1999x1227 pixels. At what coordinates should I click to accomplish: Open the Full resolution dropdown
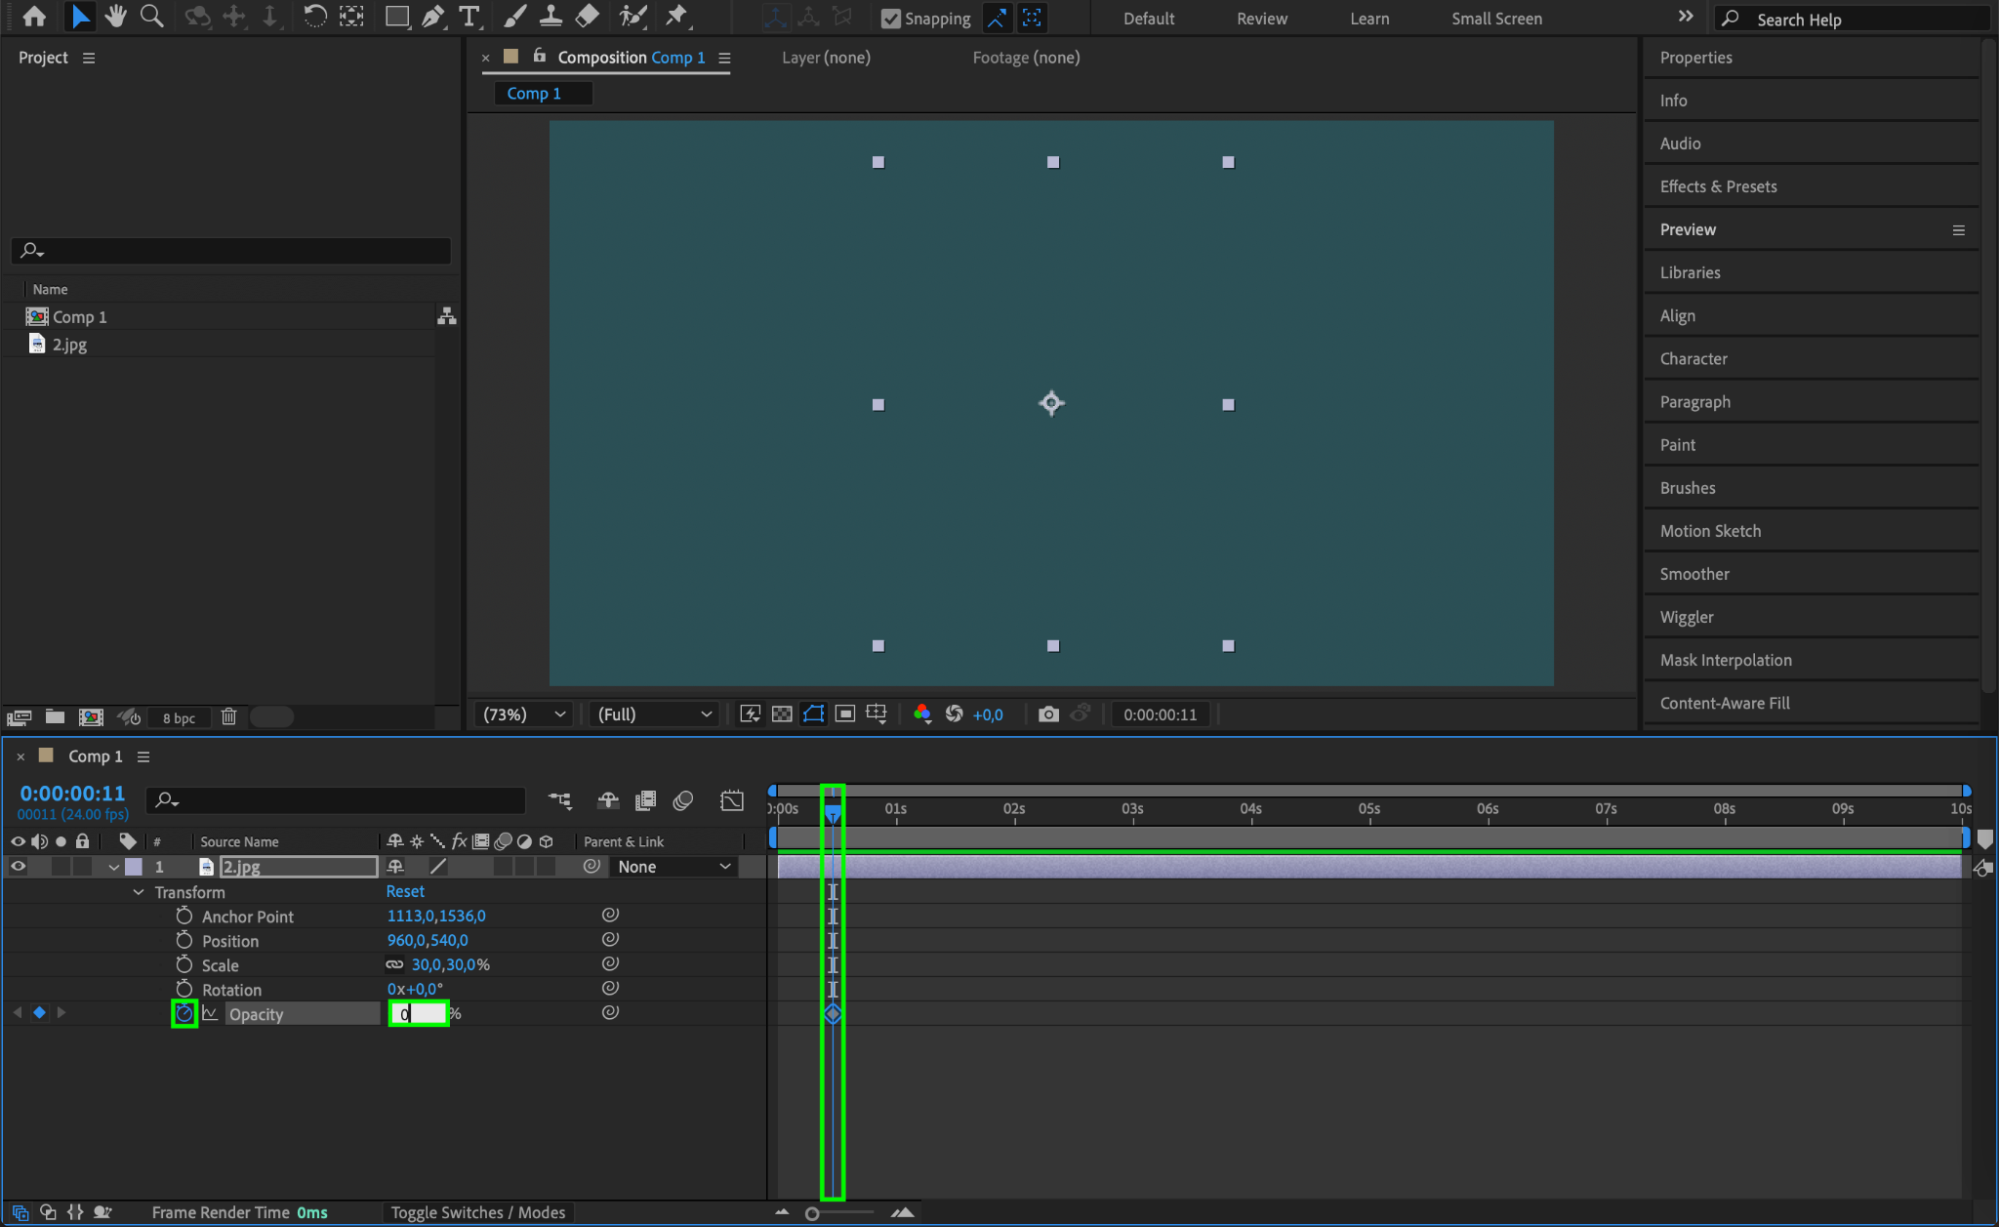point(654,714)
